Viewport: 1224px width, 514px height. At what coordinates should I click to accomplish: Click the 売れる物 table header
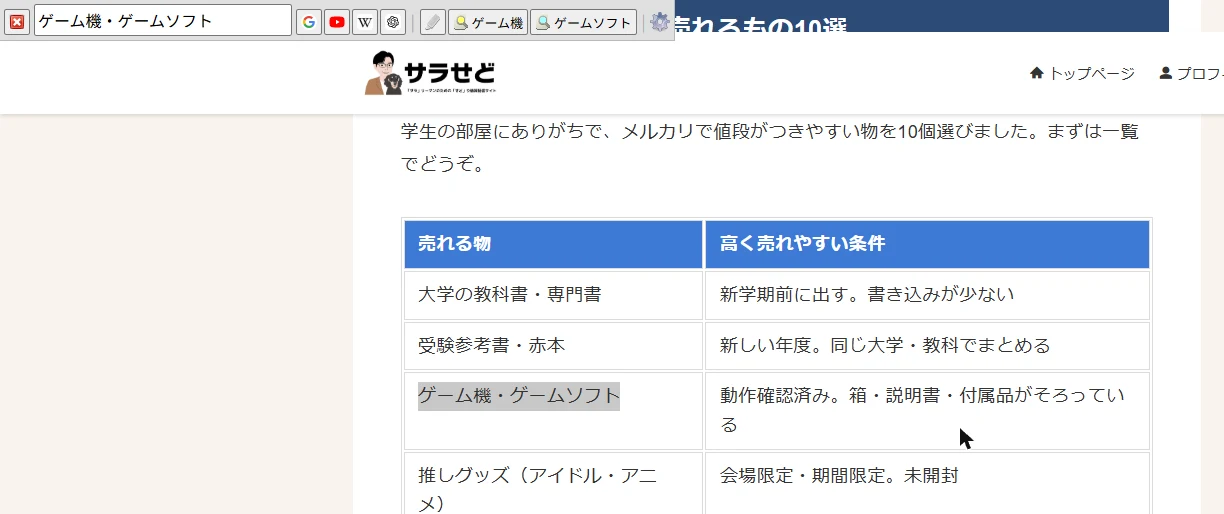pos(554,244)
